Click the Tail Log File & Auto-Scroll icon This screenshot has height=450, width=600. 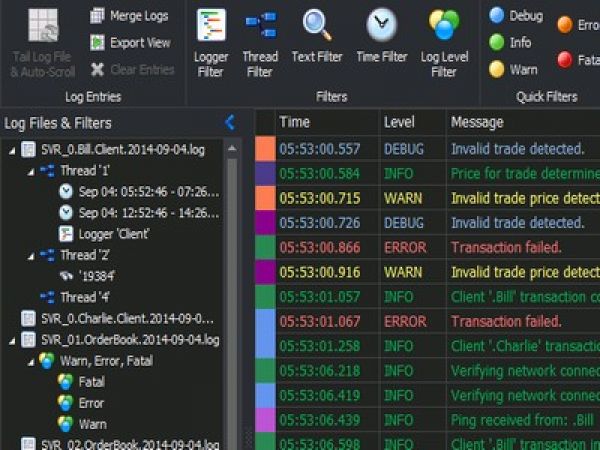click(x=43, y=25)
